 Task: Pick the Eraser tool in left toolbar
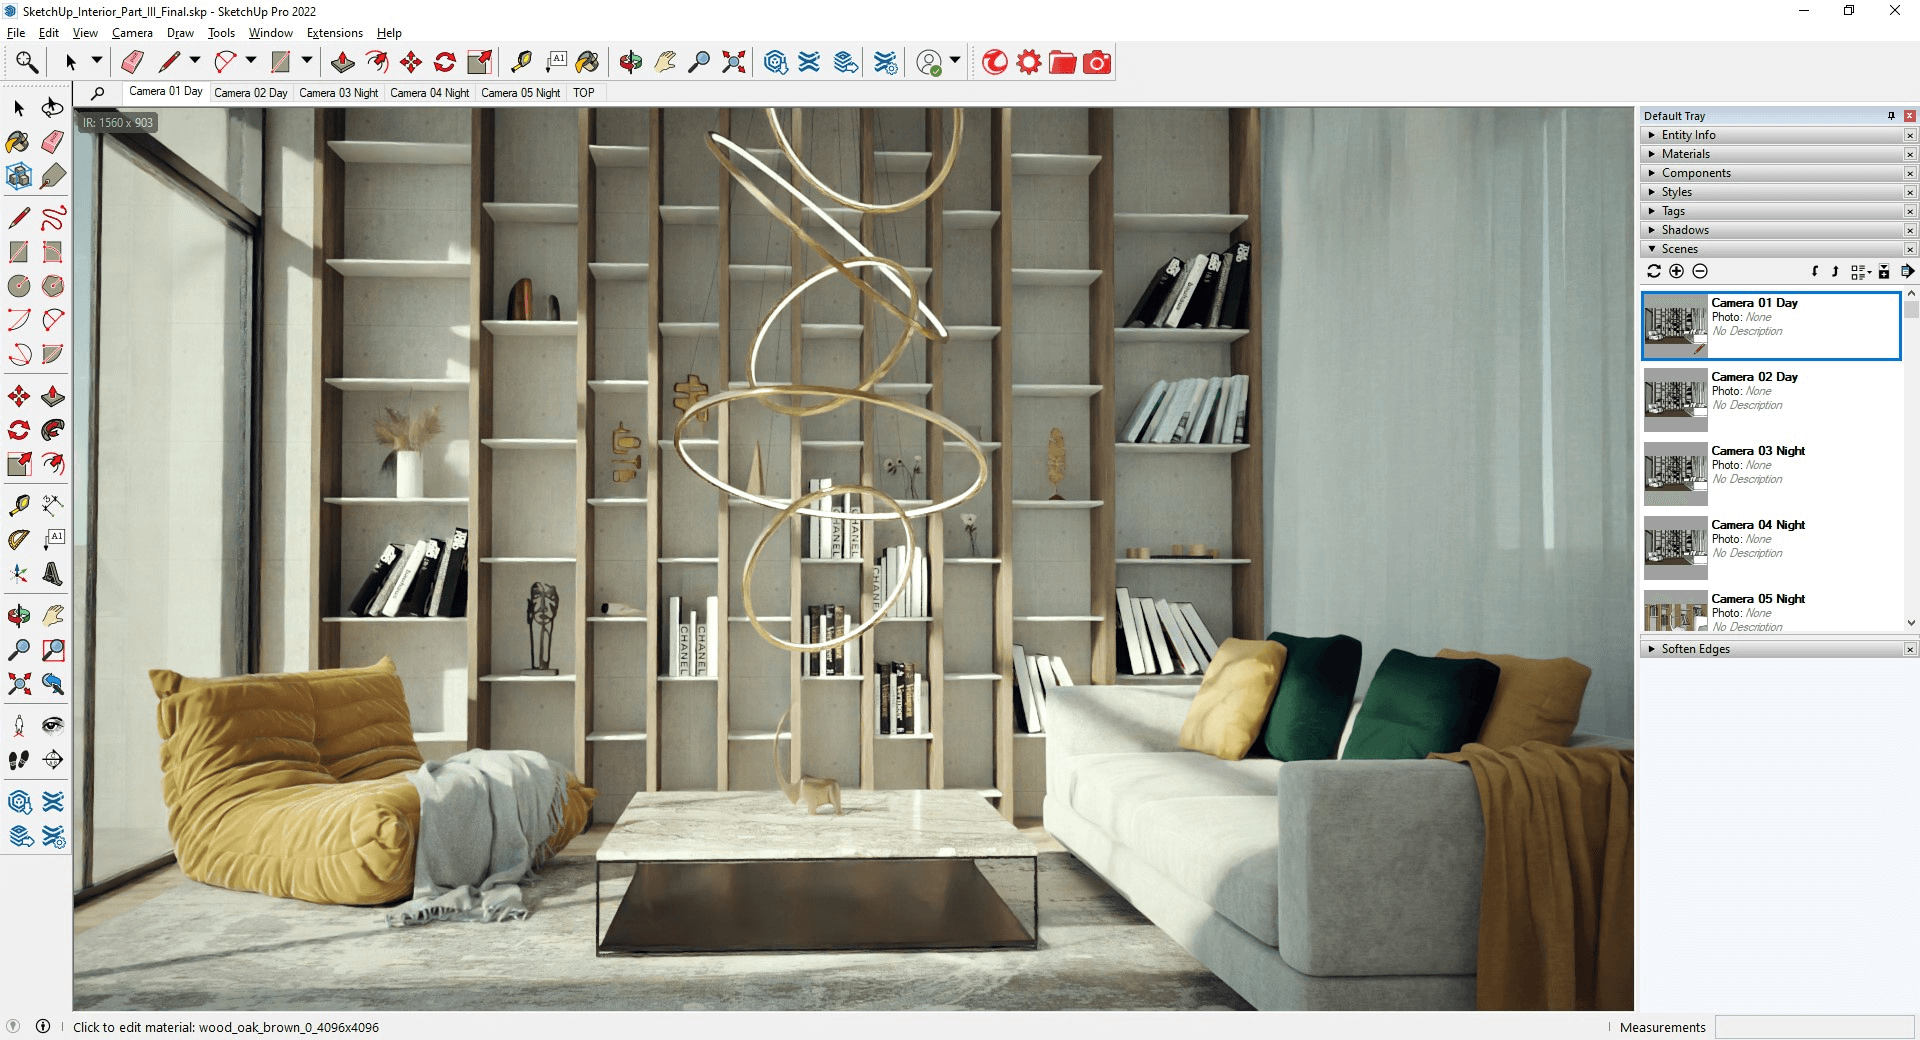click(x=53, y=142)
